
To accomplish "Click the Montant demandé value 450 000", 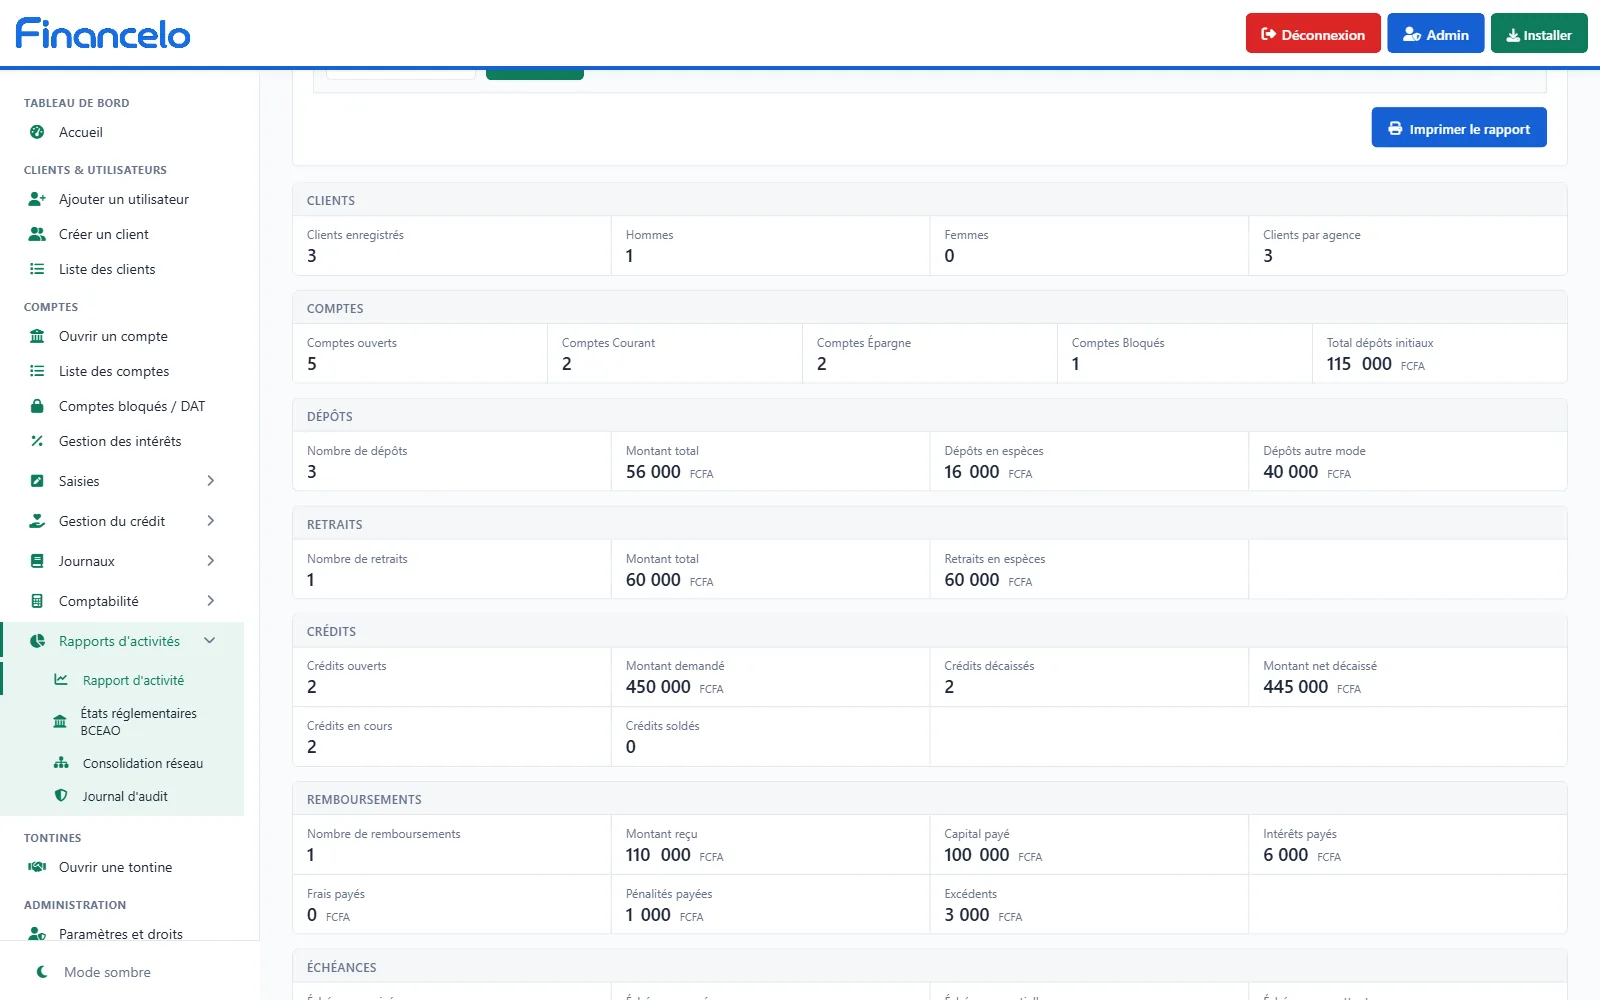I will tap(658, 687).
